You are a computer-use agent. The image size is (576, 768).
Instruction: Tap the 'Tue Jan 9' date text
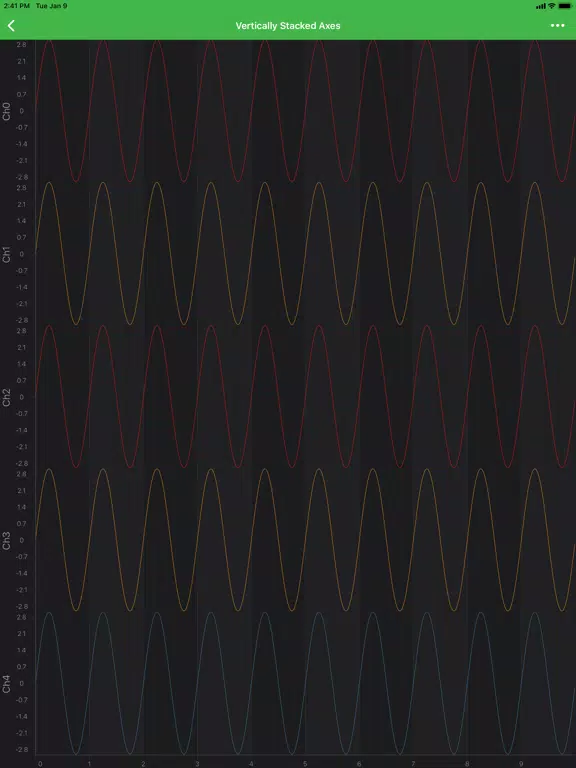tap(51, 6)
